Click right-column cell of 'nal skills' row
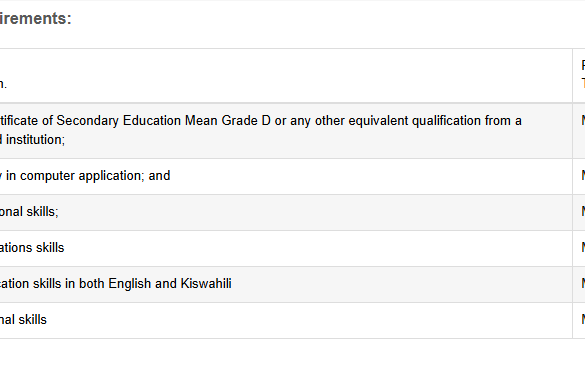 [x=579, y=320]
